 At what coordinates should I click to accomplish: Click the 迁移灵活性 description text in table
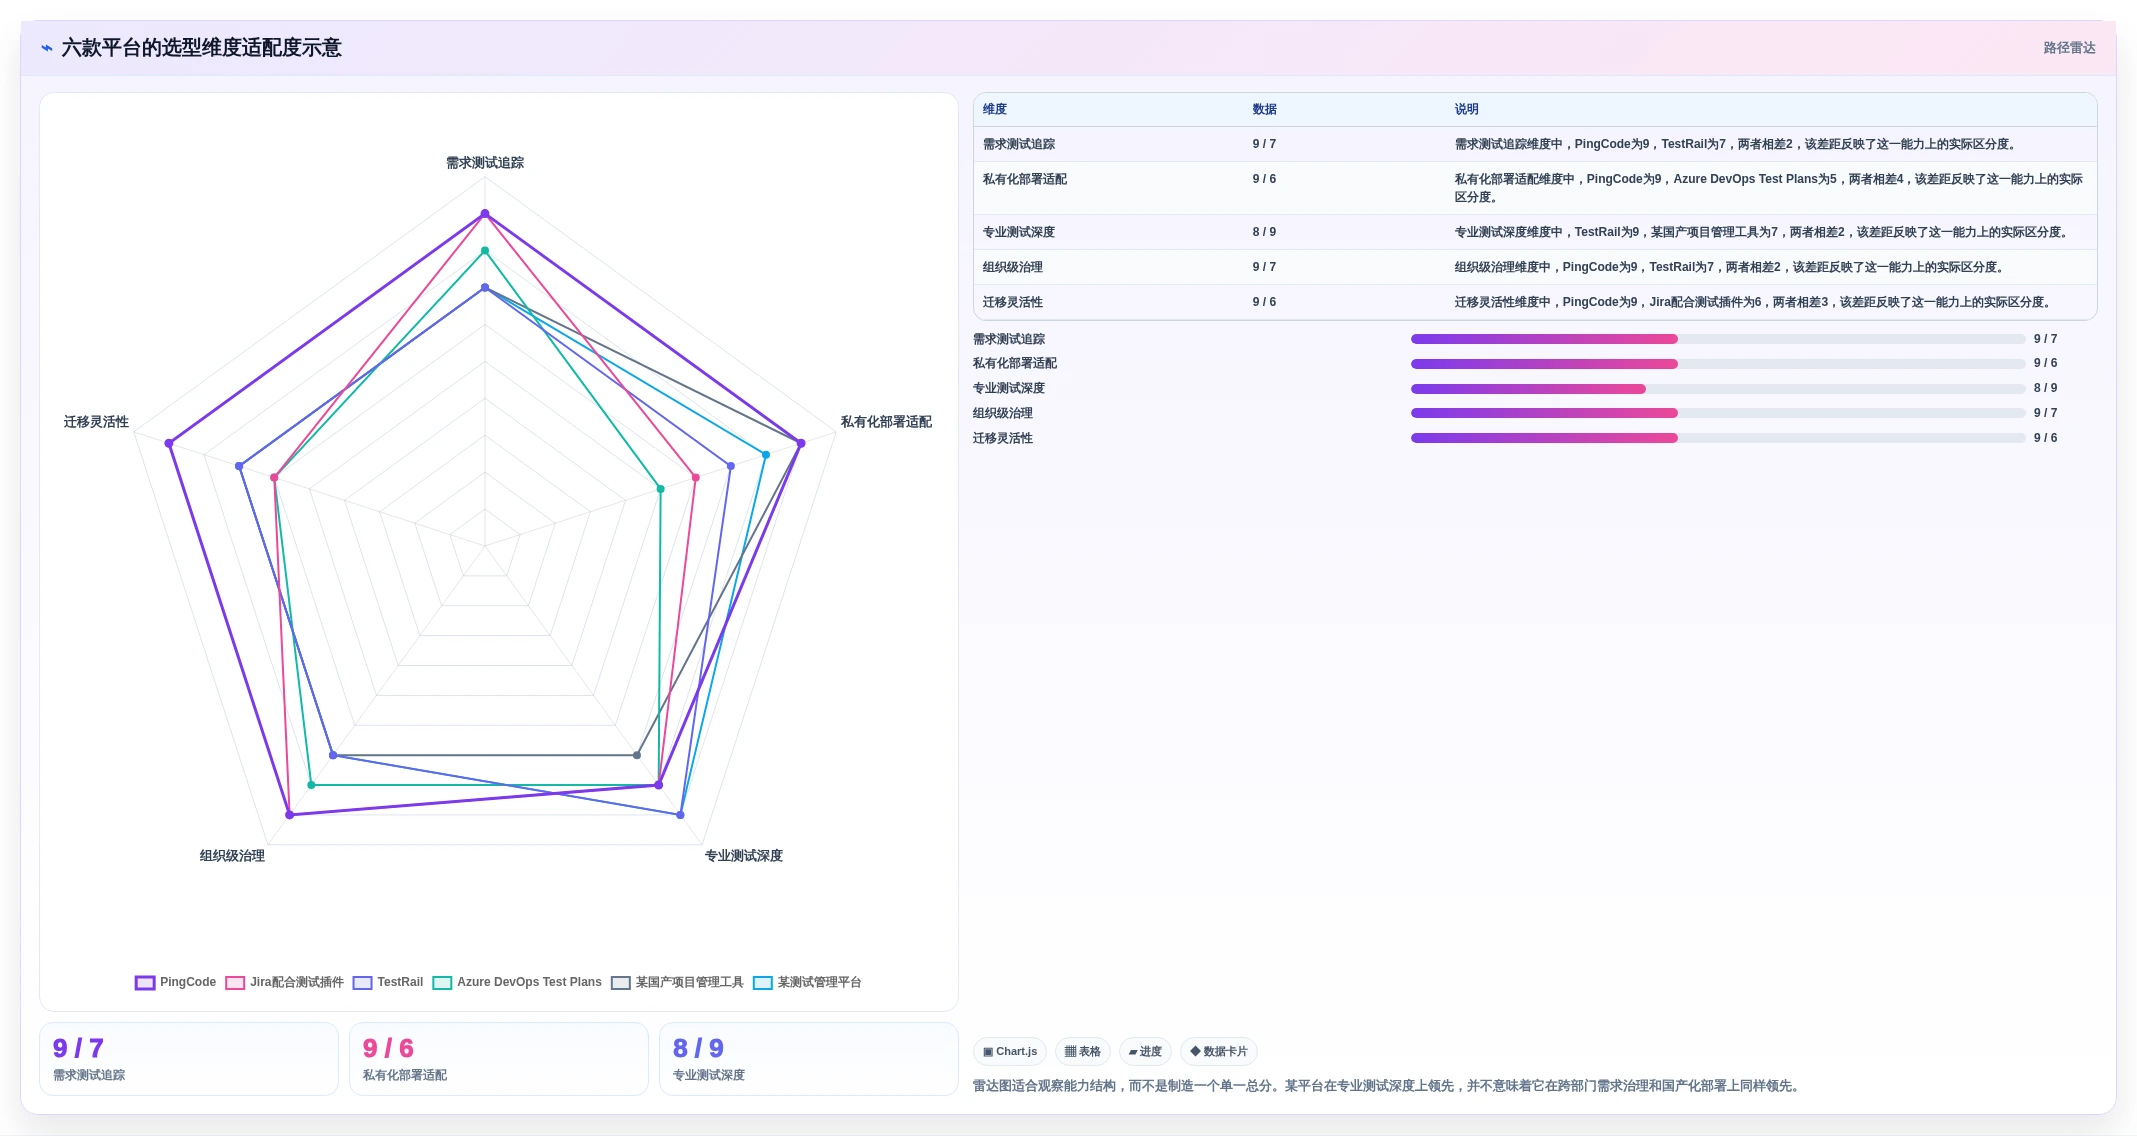(1755, 302)
